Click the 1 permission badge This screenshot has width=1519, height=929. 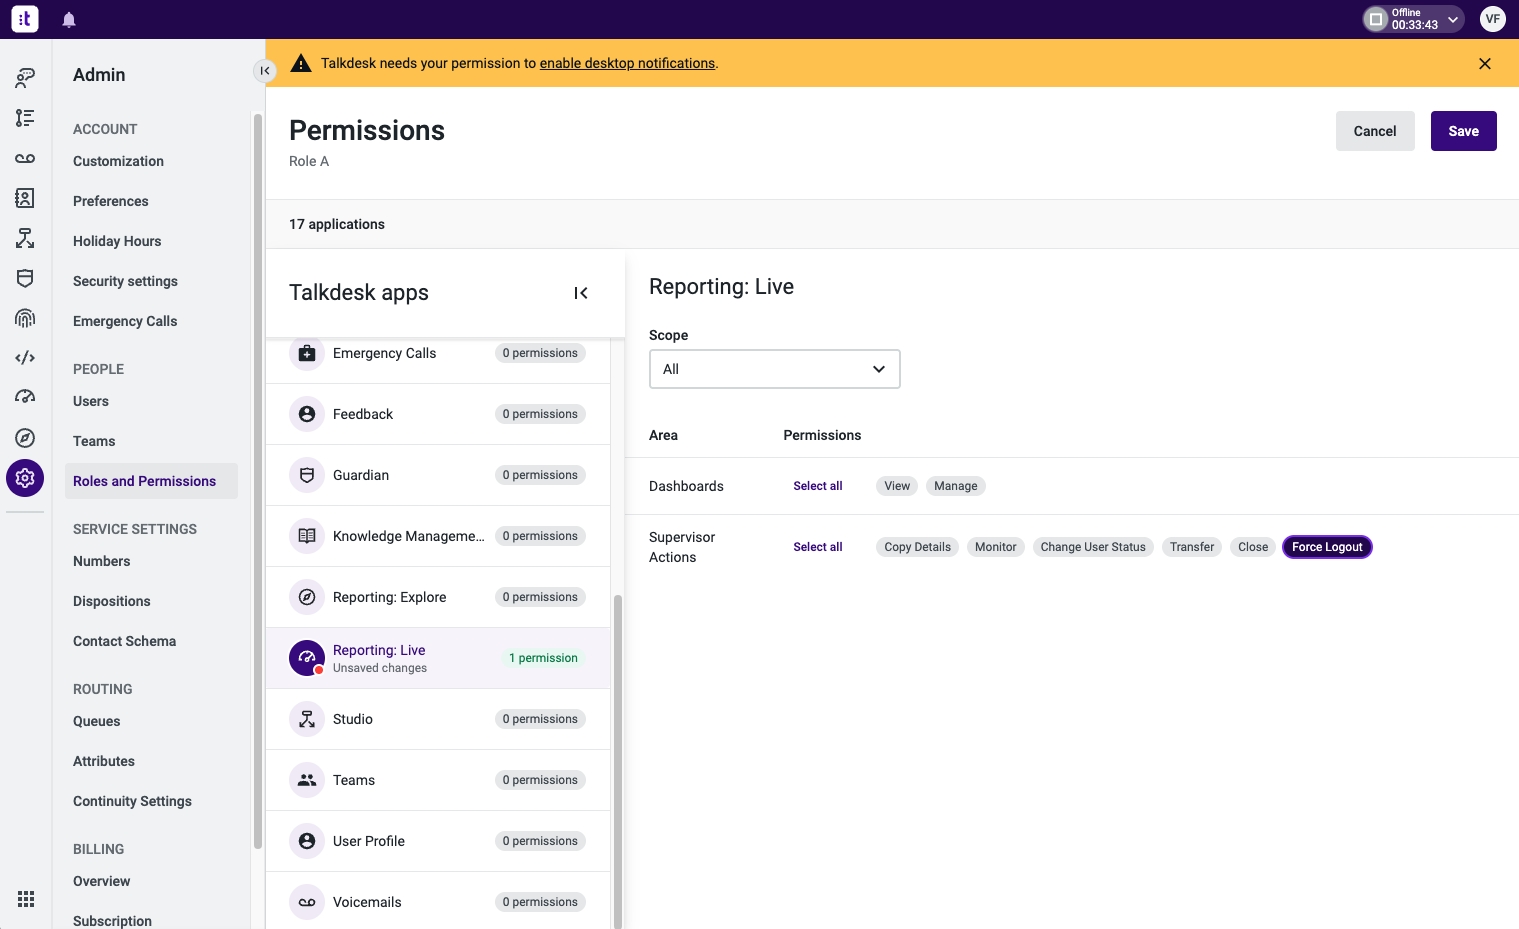click(543, 658)
